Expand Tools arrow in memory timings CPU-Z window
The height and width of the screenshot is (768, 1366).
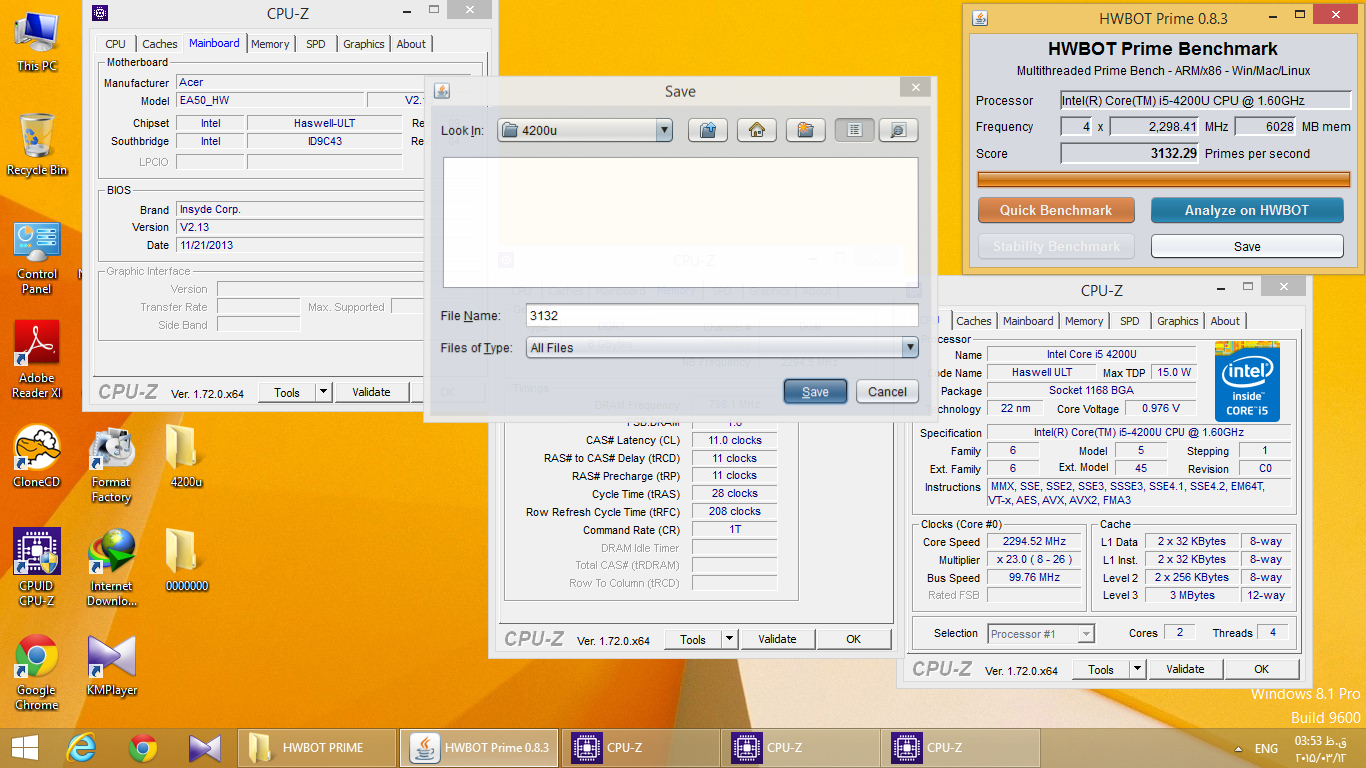pyautogui.click(x=729, y=639)
